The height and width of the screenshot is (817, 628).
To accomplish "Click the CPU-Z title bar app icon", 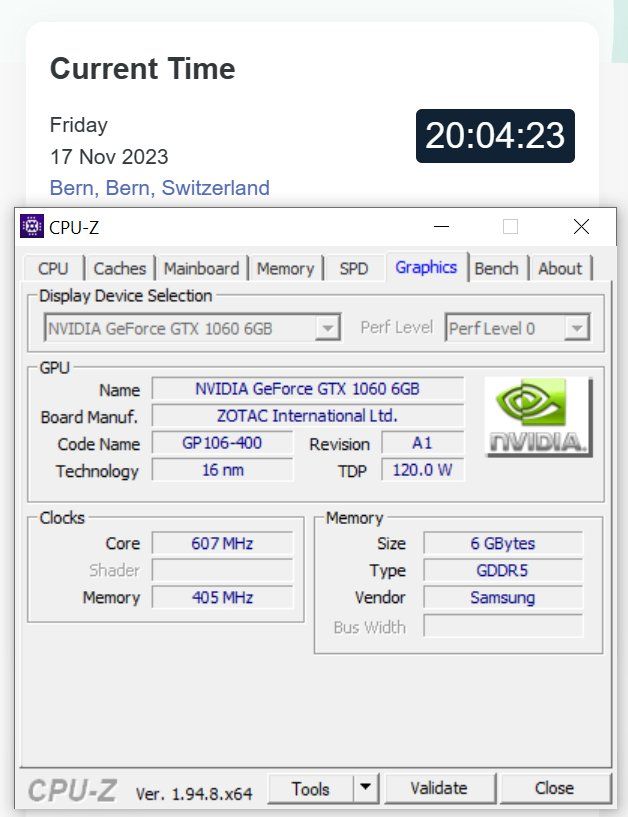I will 32,226.
